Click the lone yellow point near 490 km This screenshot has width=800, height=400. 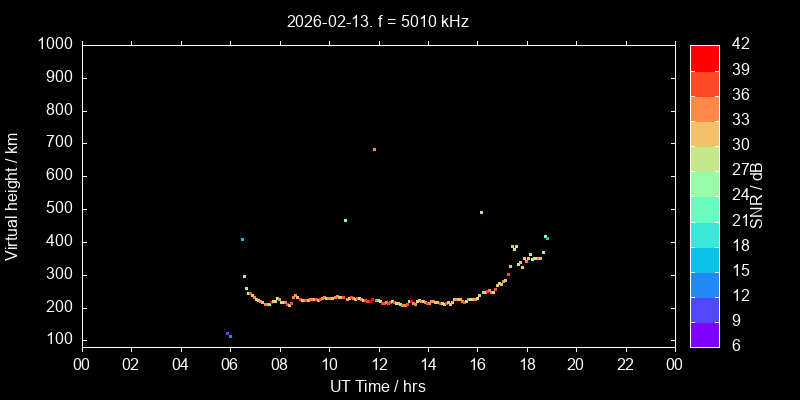[481, 212]
